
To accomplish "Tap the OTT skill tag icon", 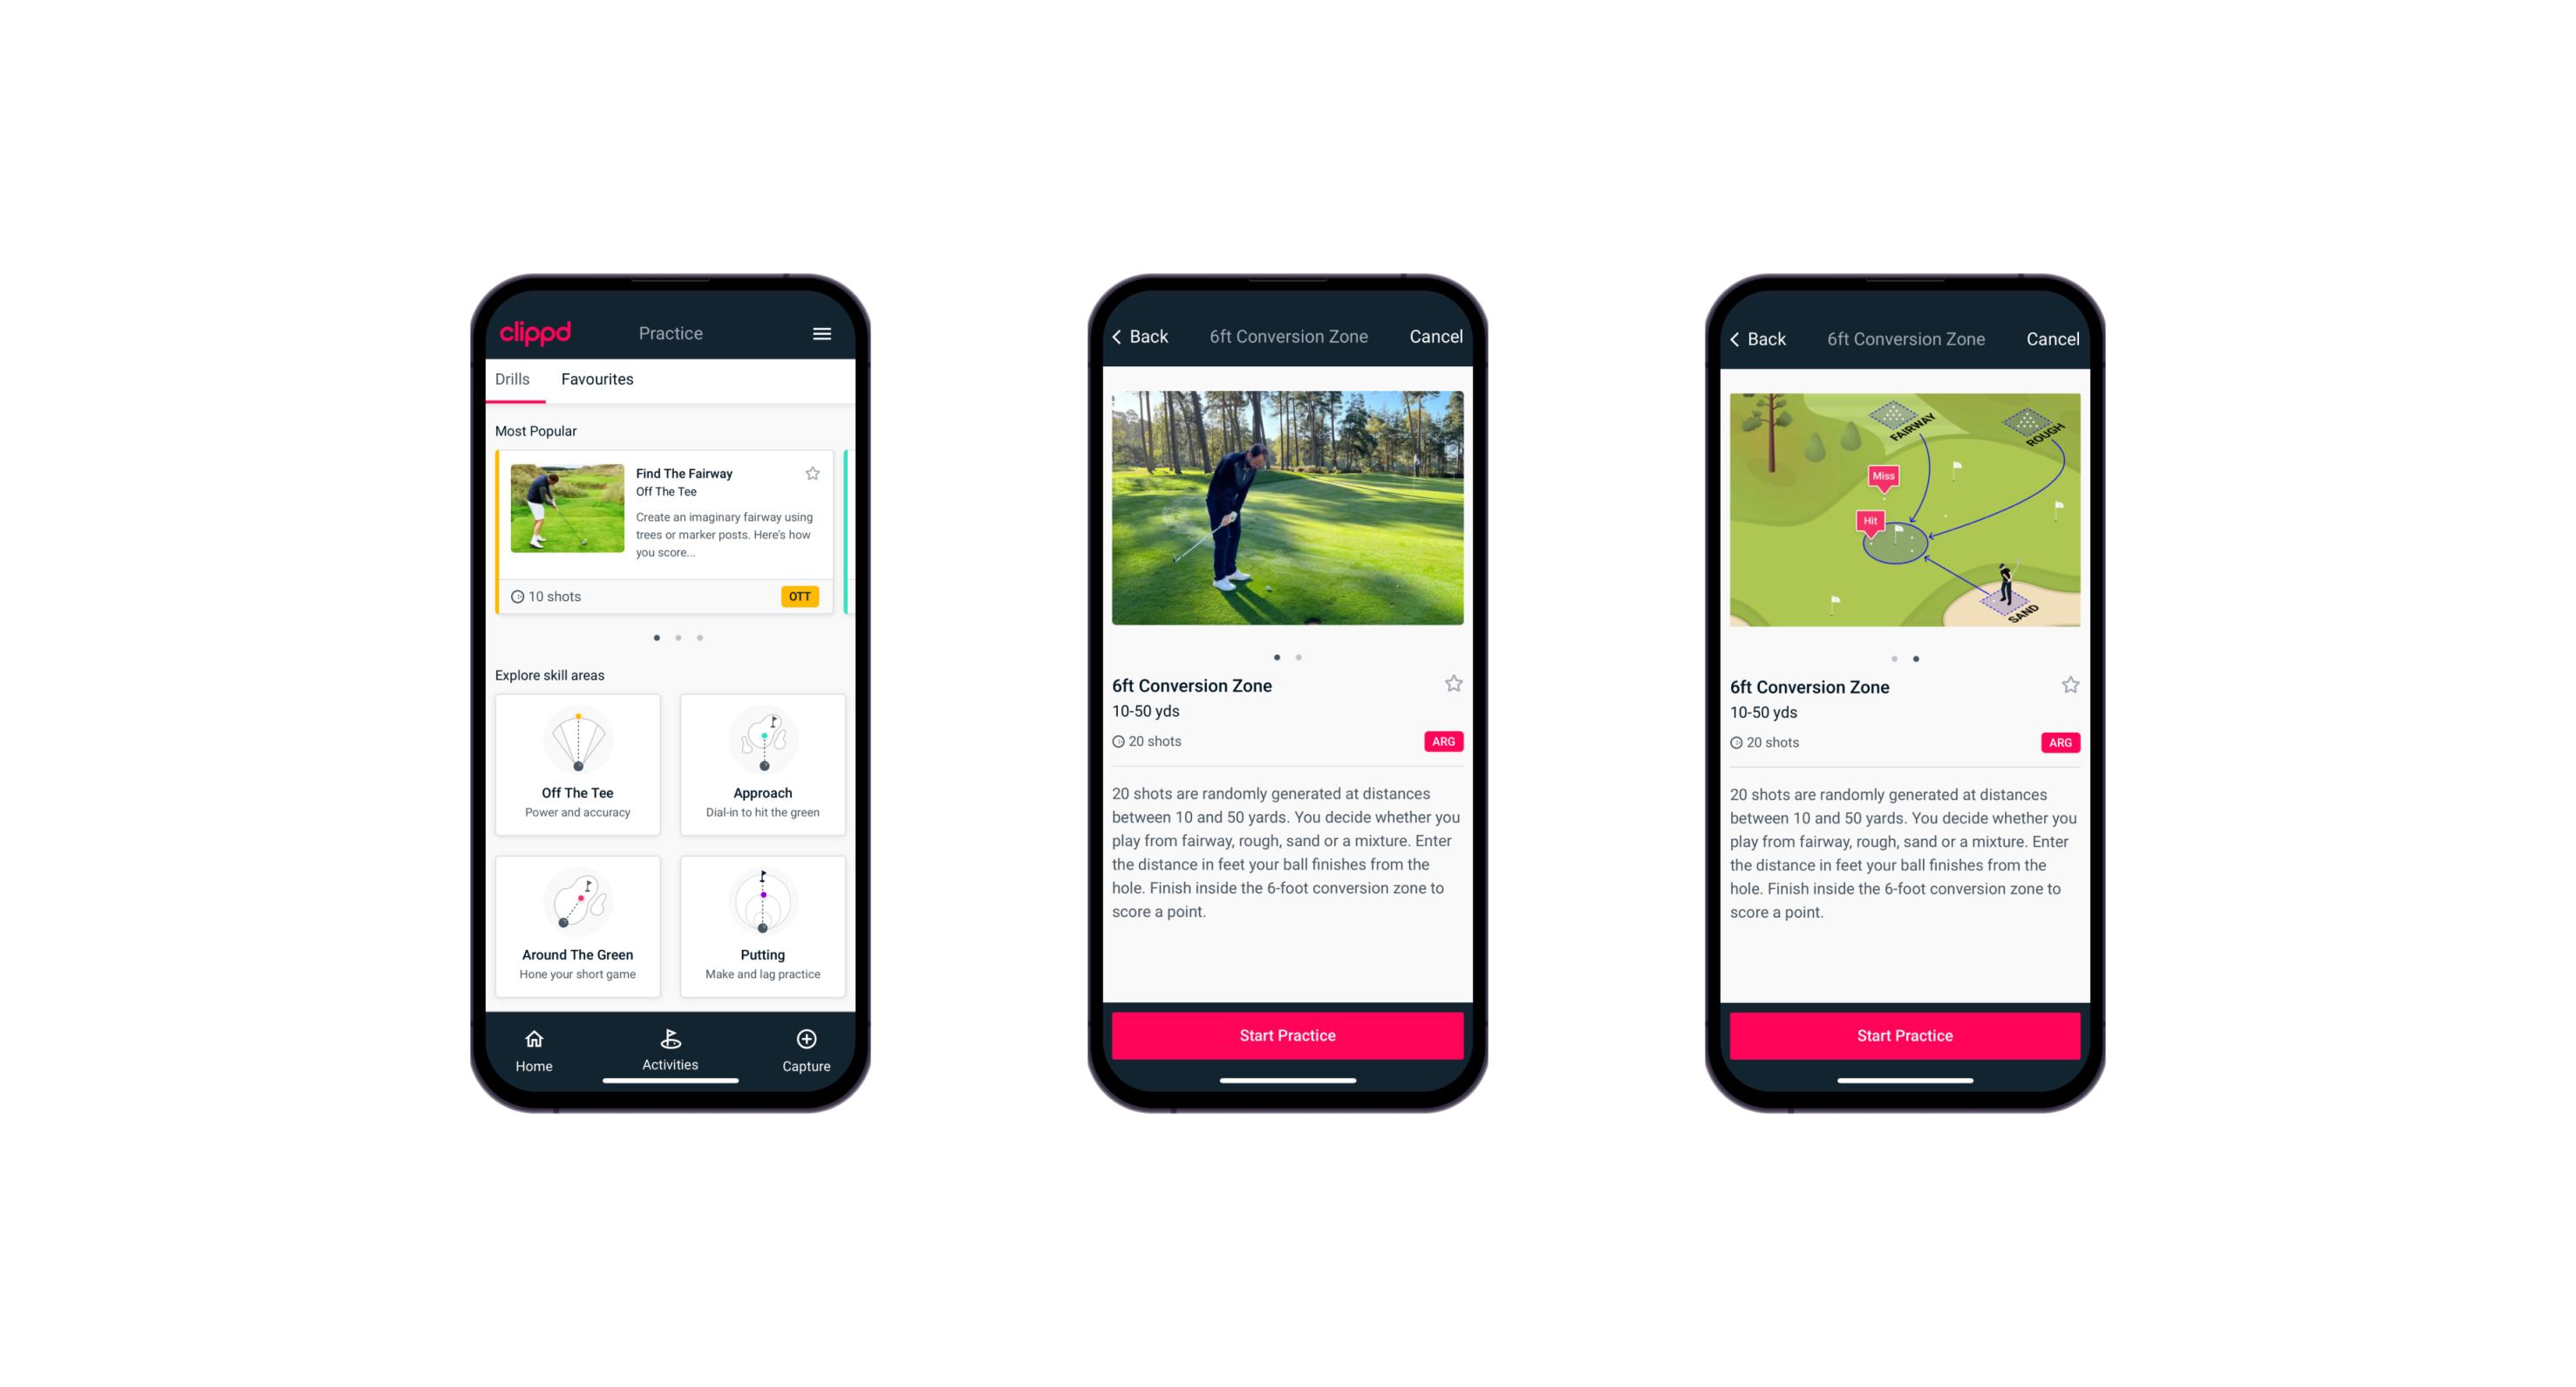I will 801,594.
